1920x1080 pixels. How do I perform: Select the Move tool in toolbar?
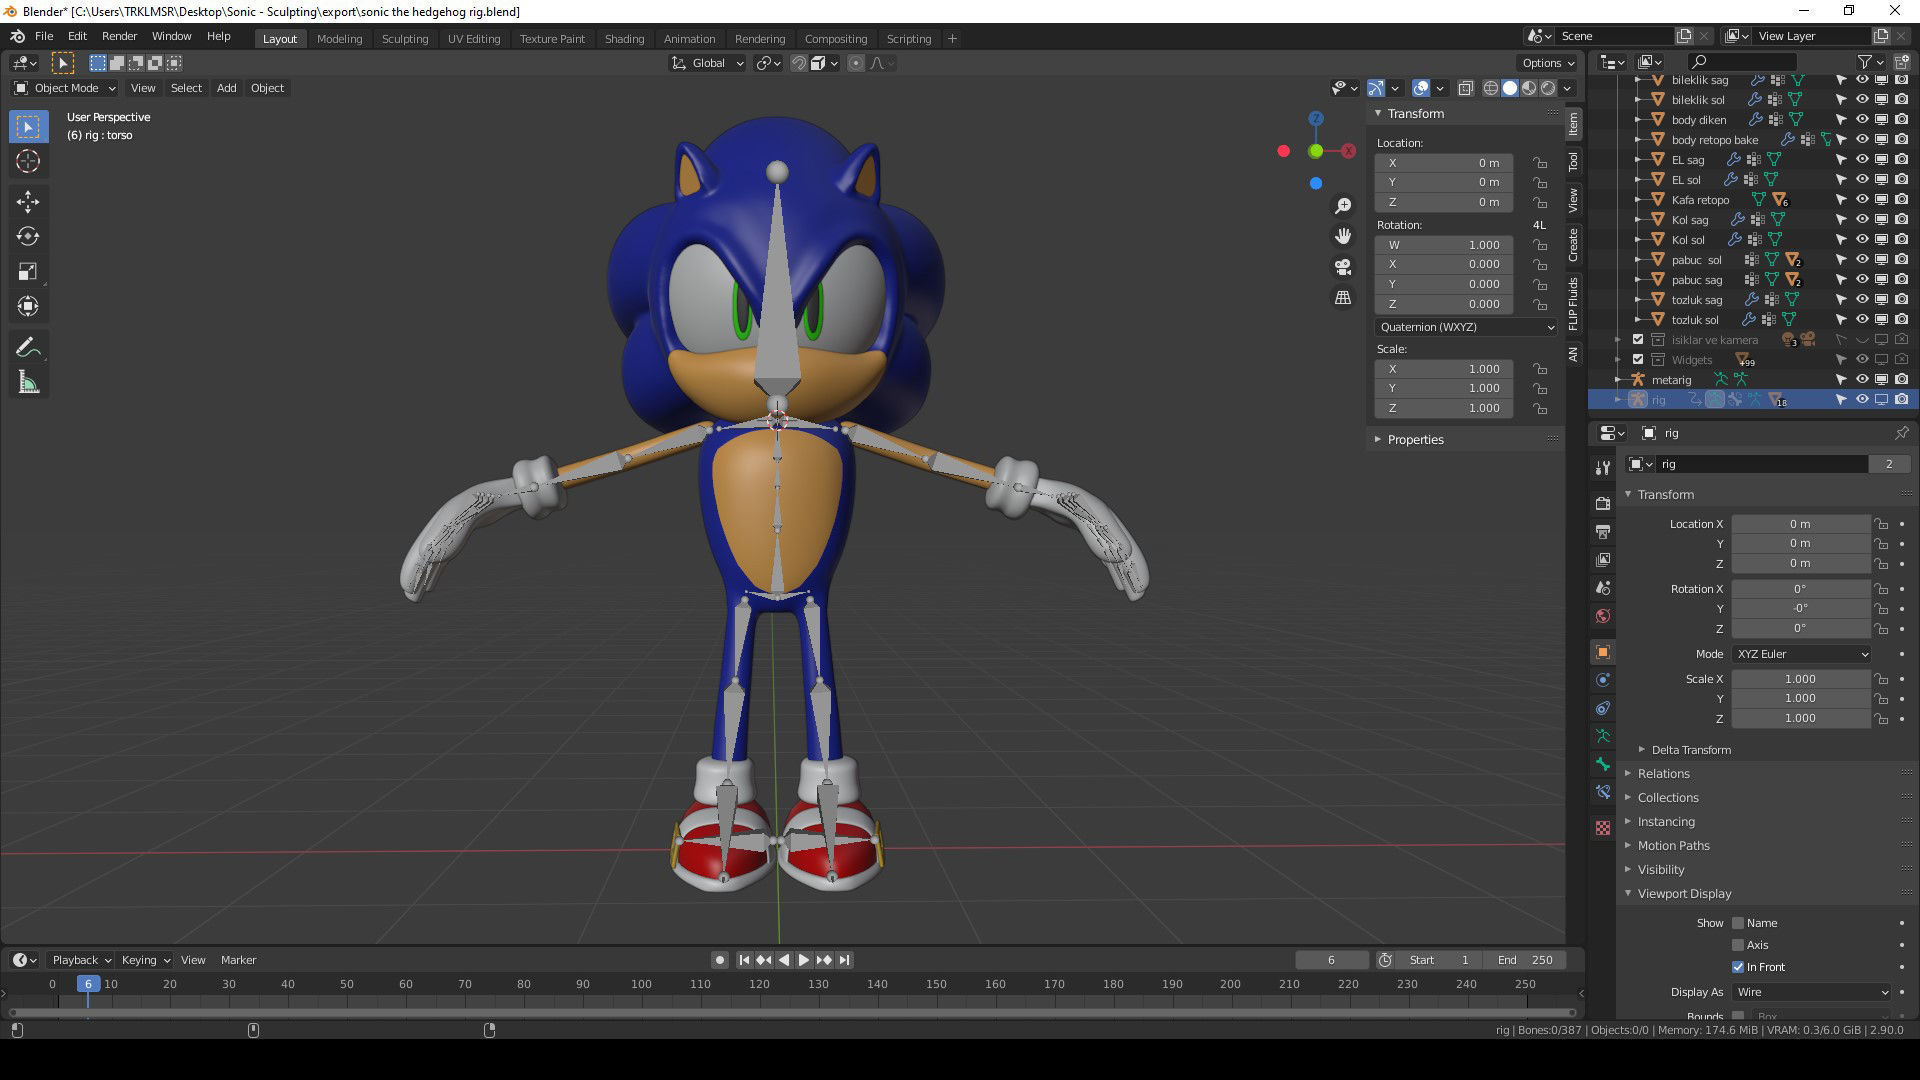pyautogui.click(x=28, y=201)
